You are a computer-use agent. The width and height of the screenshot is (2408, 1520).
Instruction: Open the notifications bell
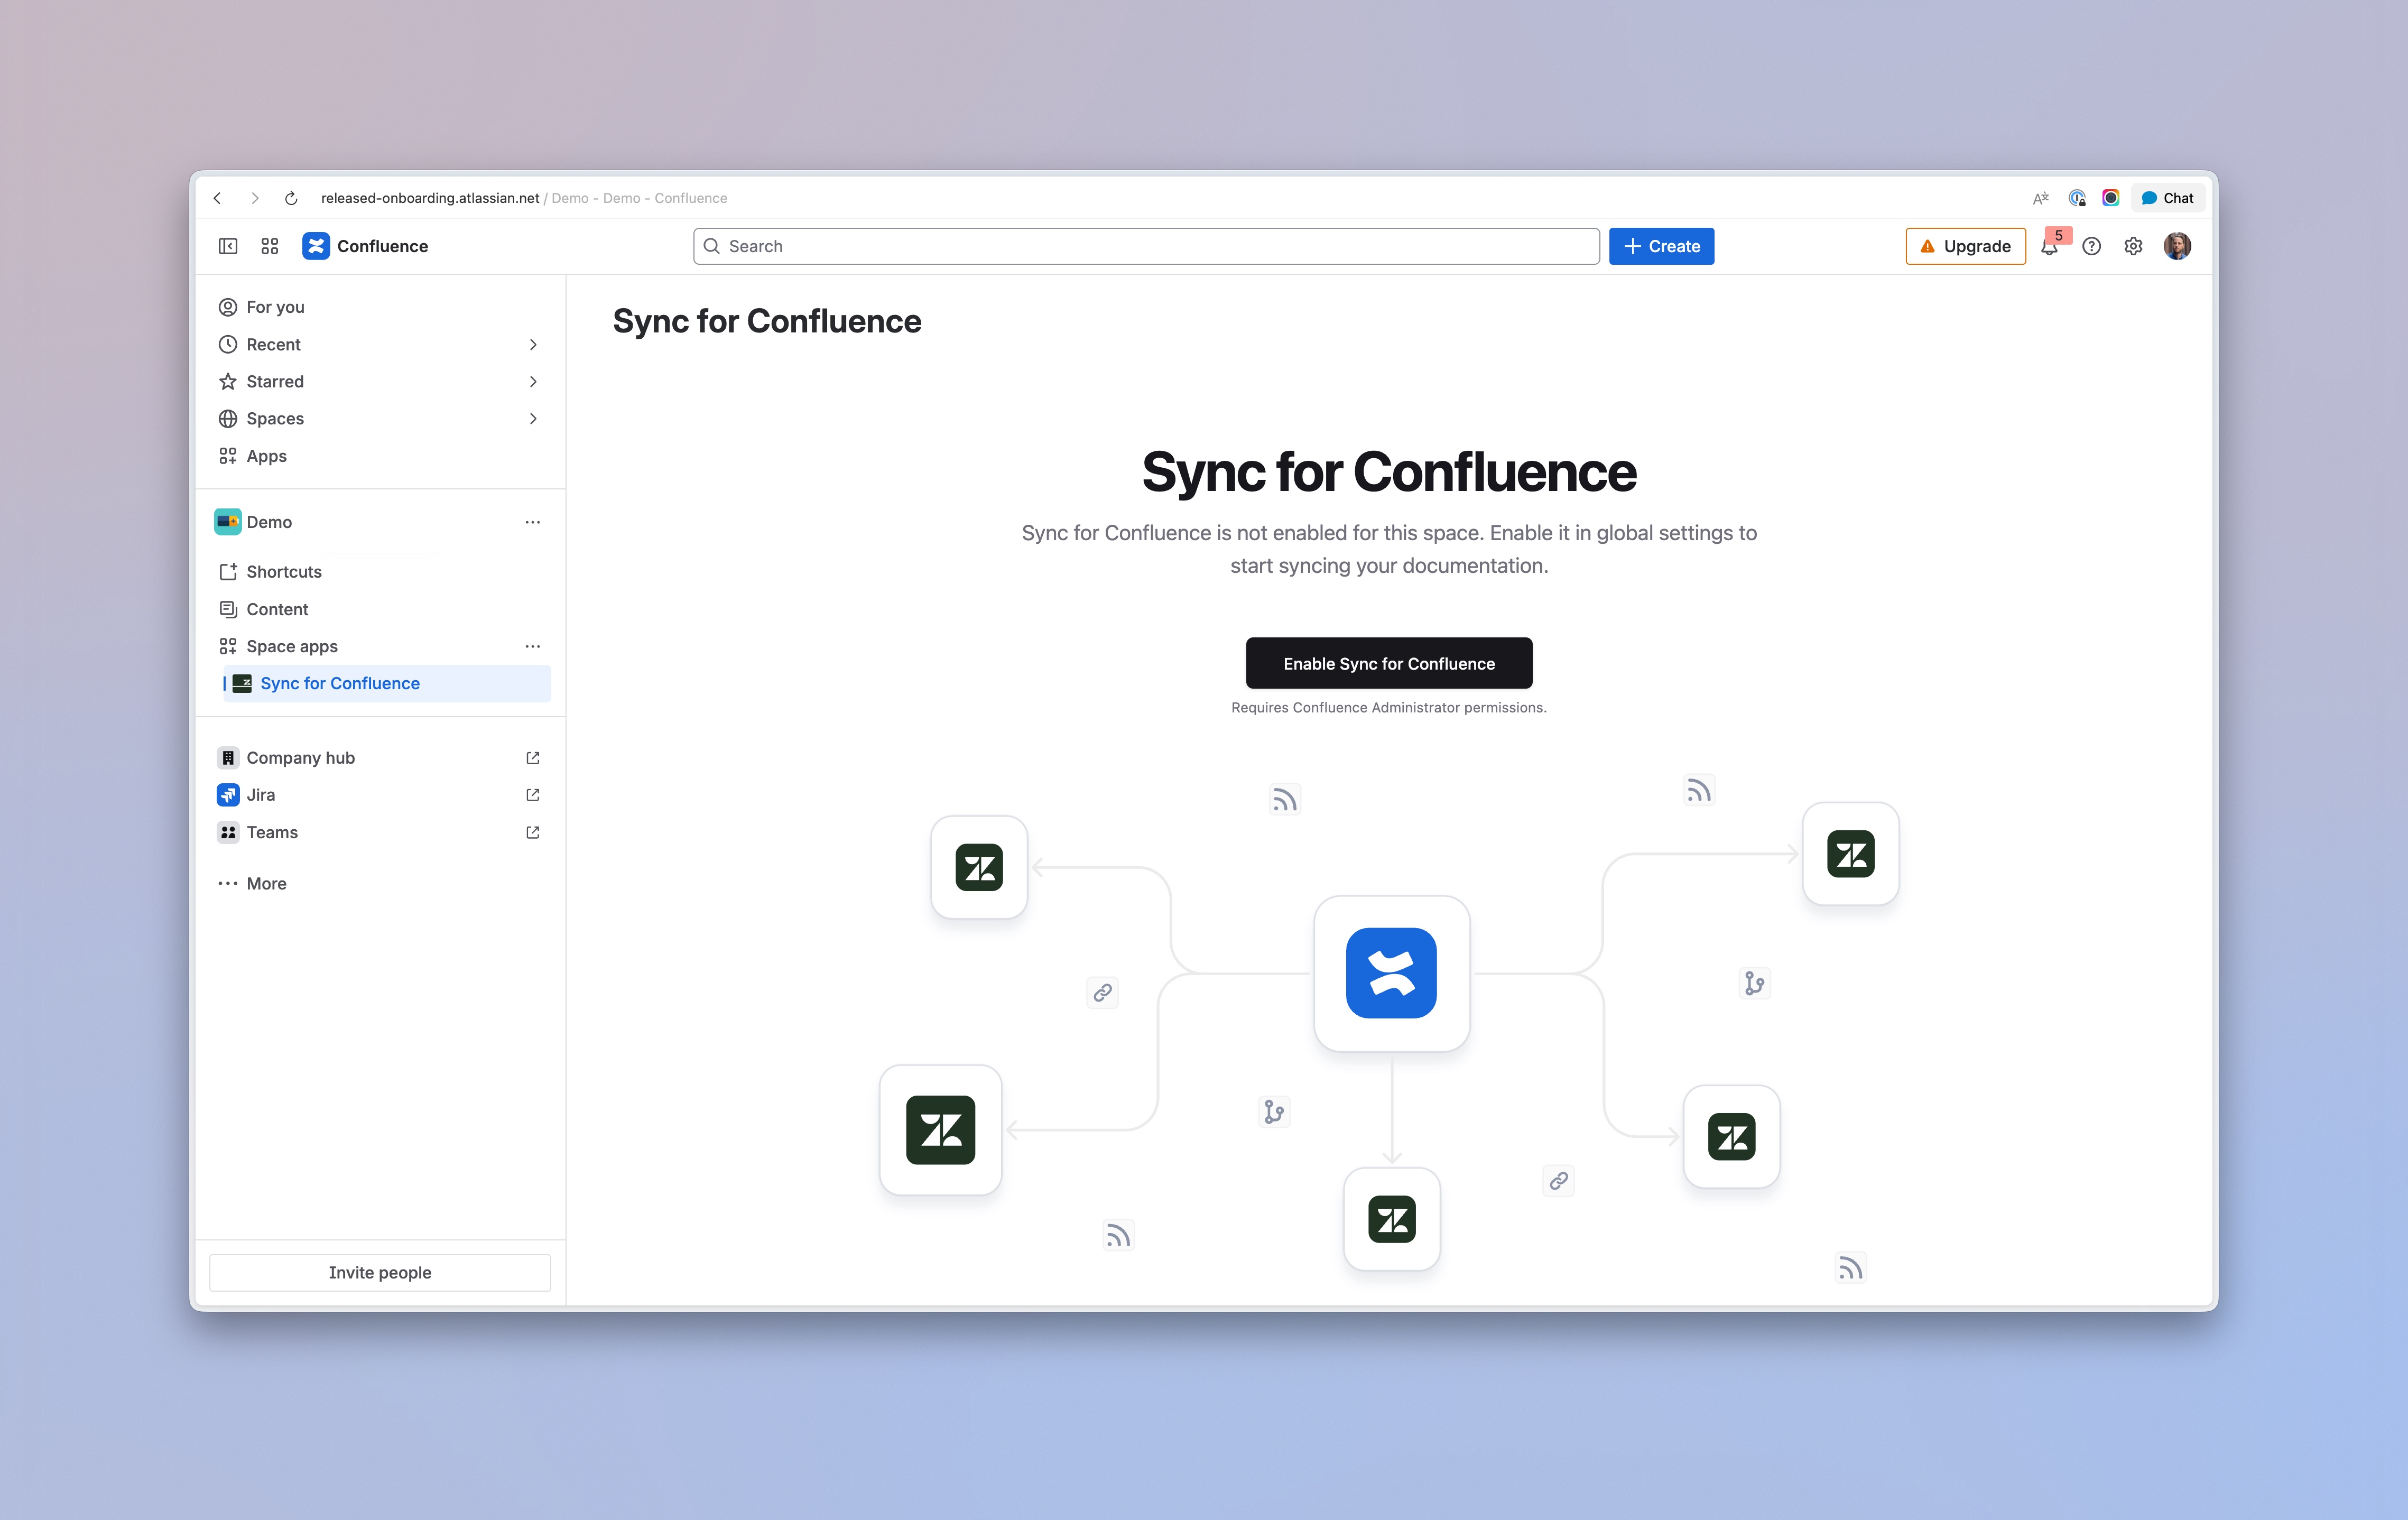(x=2049, y=247)
